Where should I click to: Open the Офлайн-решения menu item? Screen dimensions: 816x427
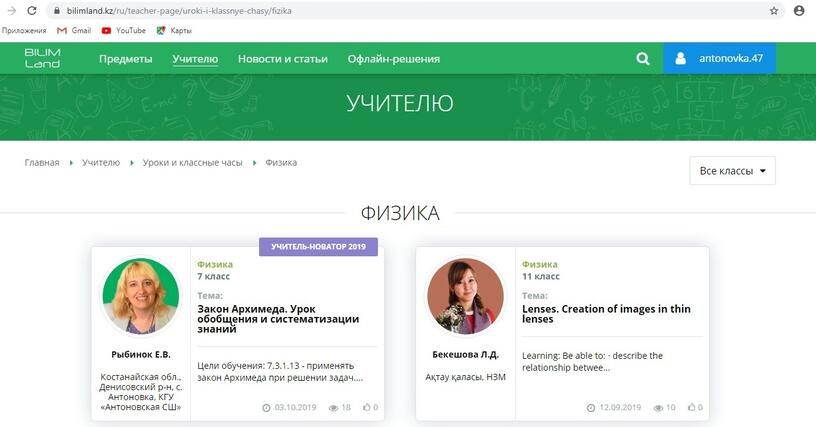pyautogui.click(x=393, y=59)
